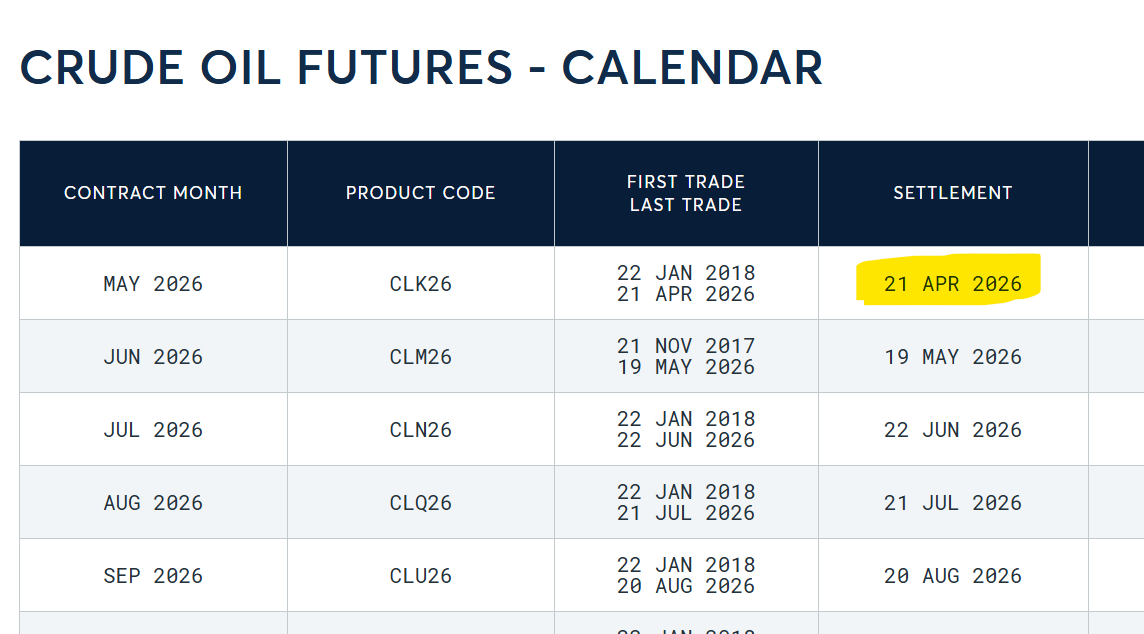1144x634 pixels.
Task: Click the highlighted 21 APR 2026 settlement date
Action: click(952, 284)
